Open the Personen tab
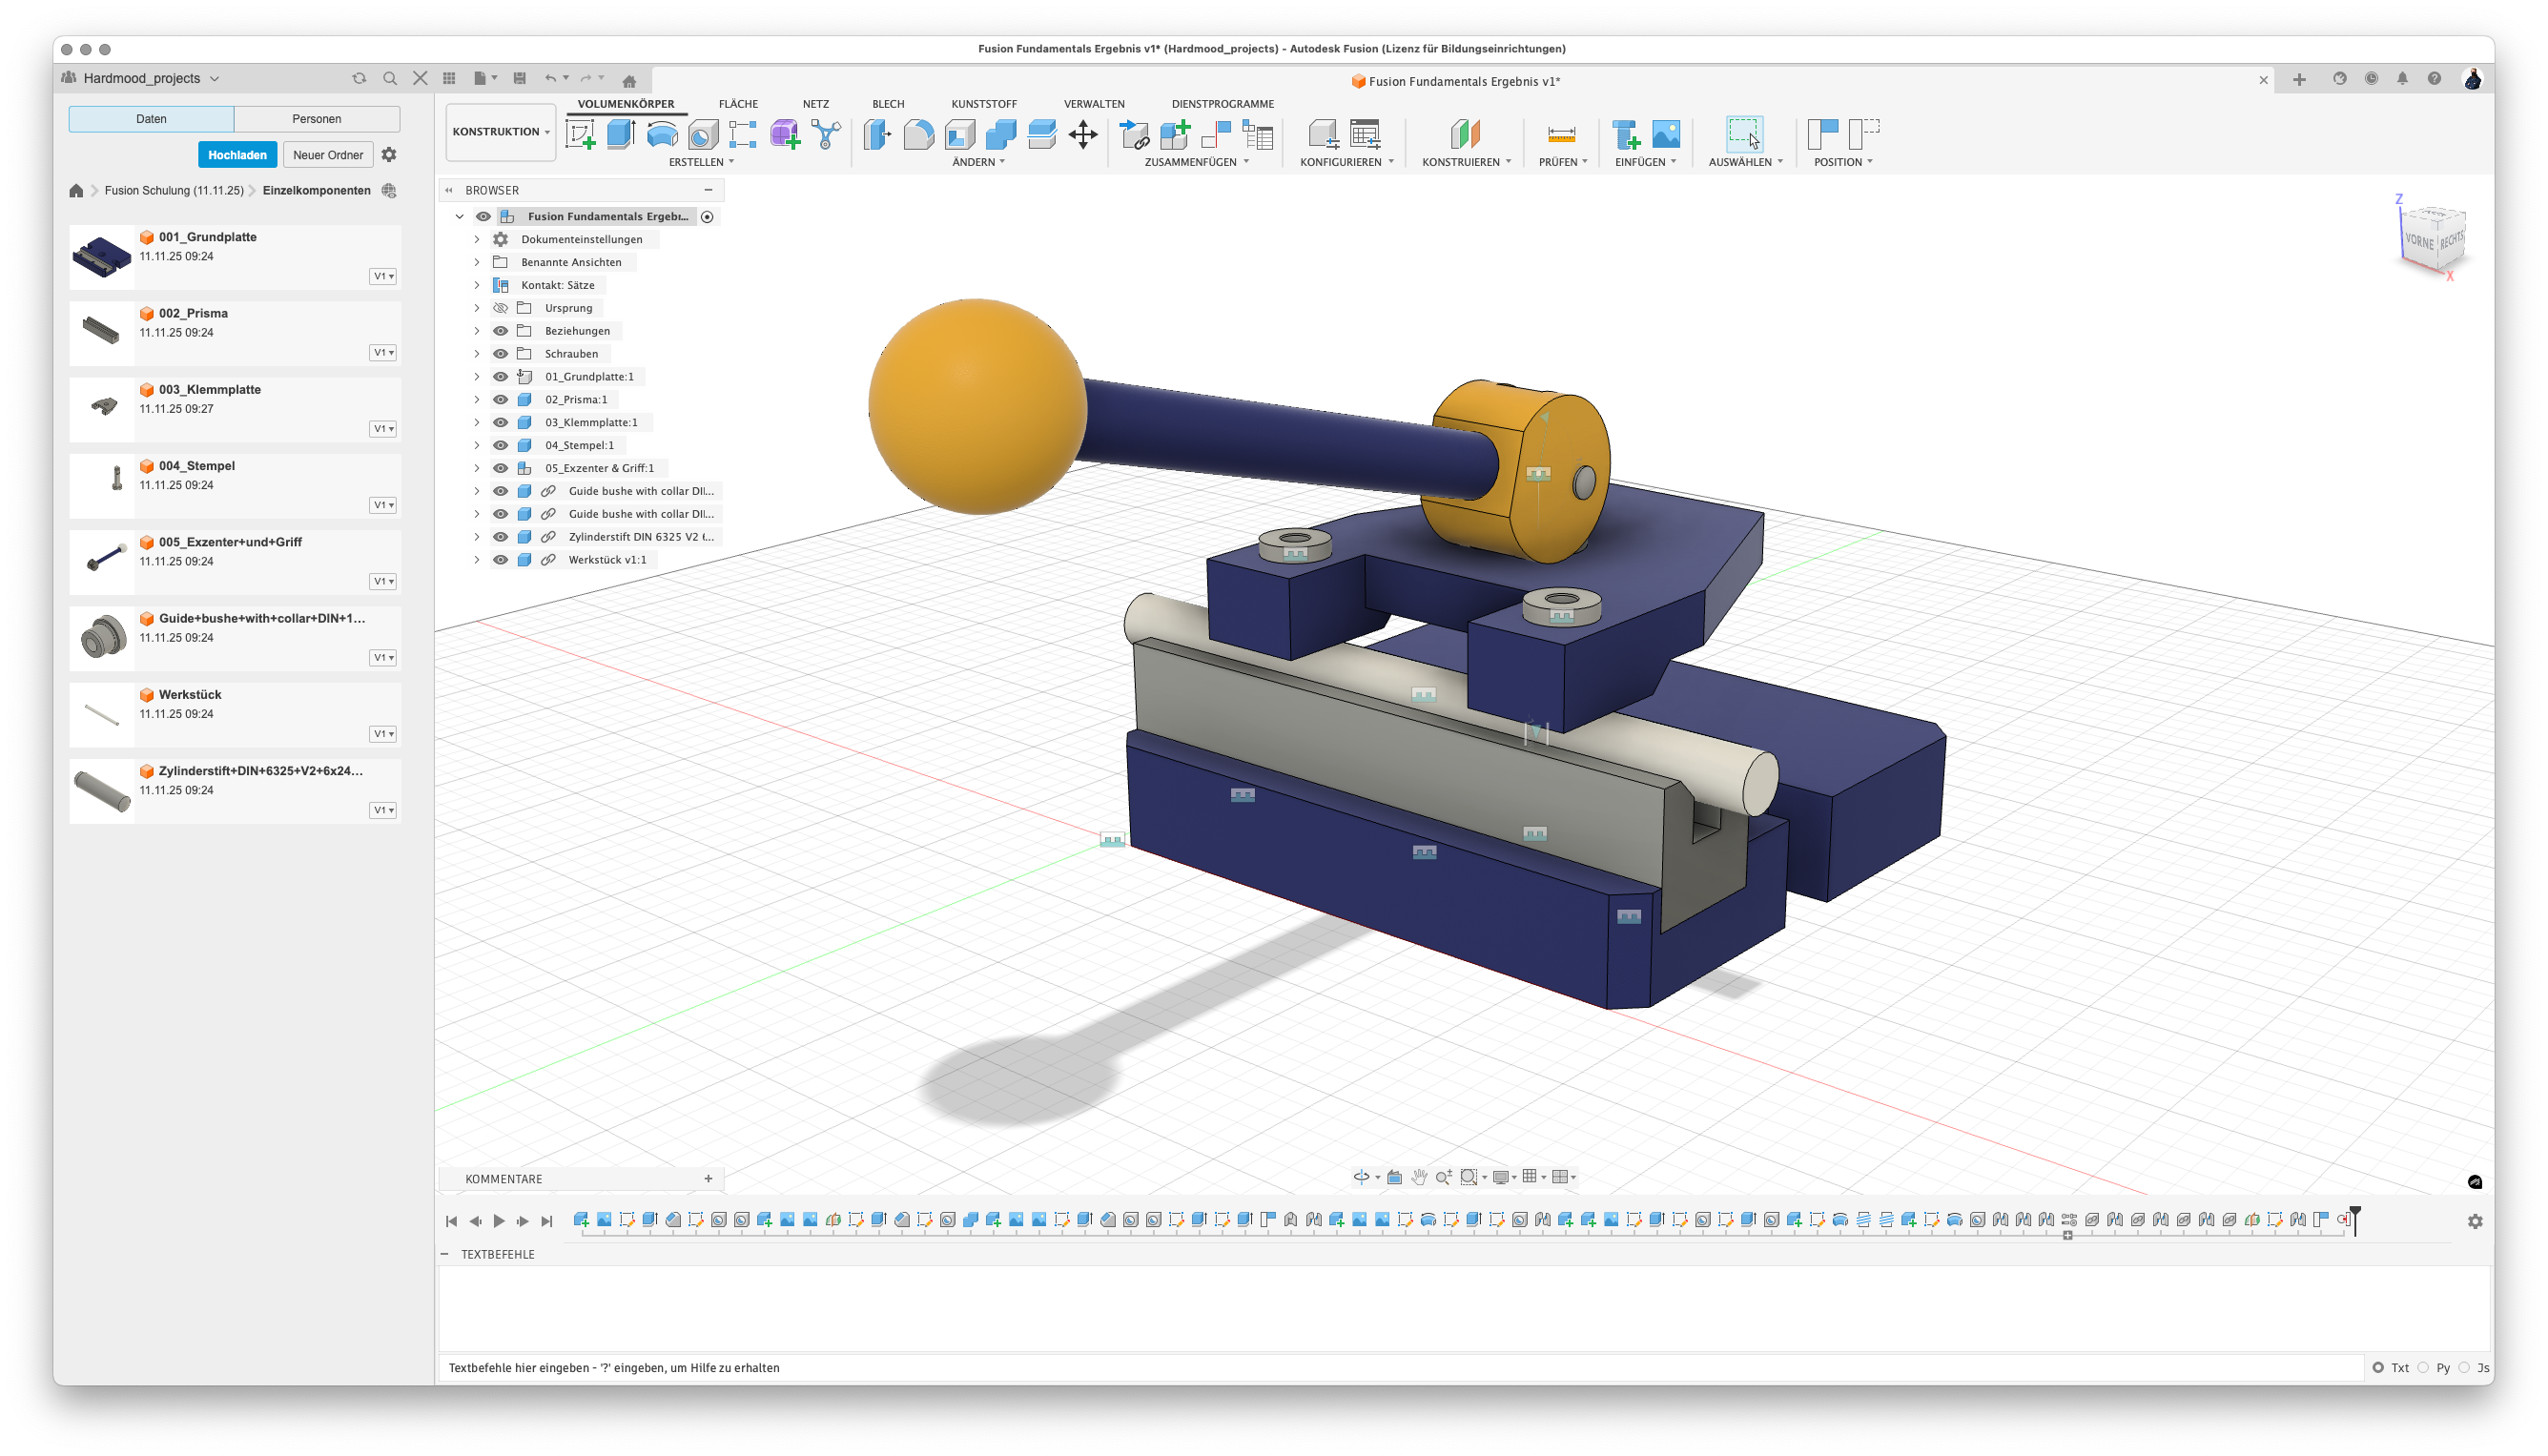Viewport: 2548px width, 1456px height. tap(316, 119)
